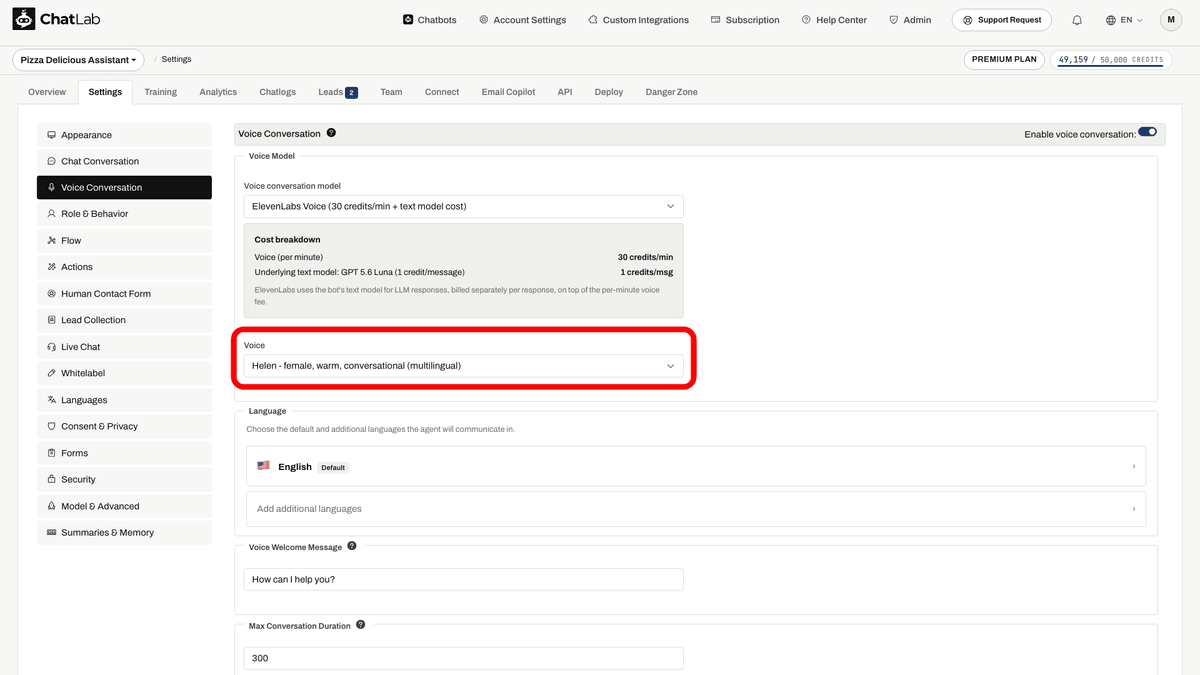Image resolution: width=1200 pixels, height=675 pixels.
Task: Click the Max Conversation Duration help icon
Action: coord(361,625)
